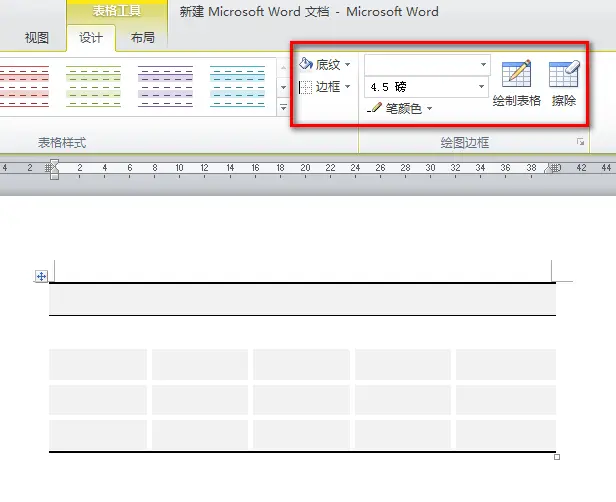Click the 底纹 paint bucket icon
Screen dimensions: 616x502
pos(306,64)
